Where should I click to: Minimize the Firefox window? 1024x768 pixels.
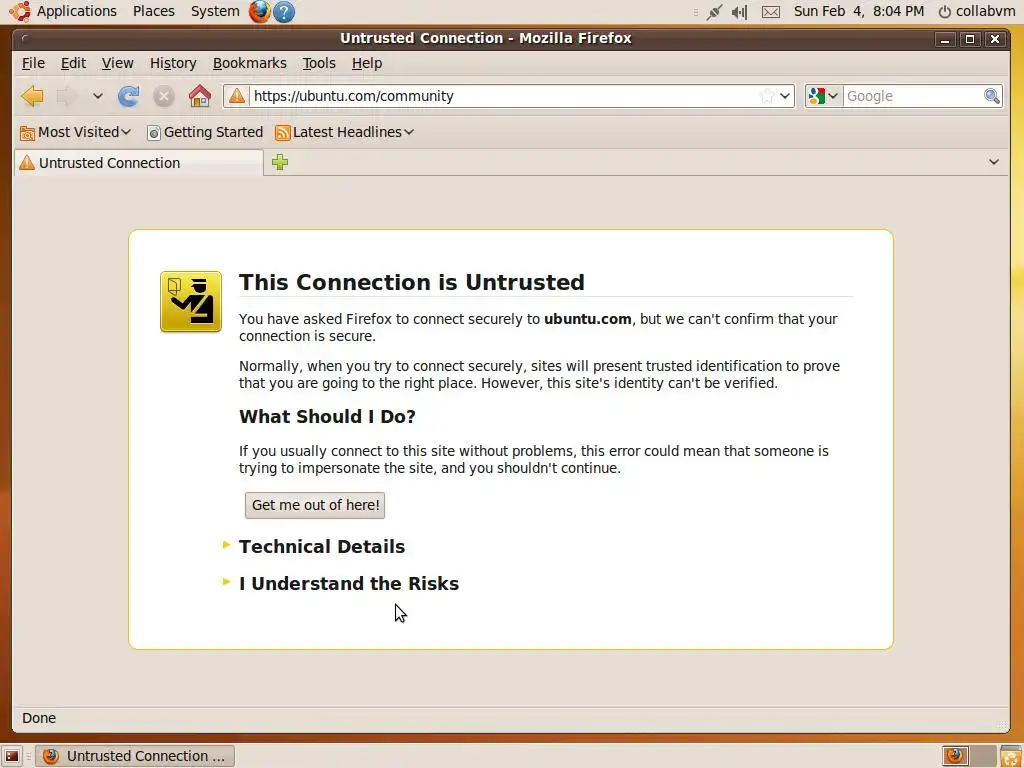[944, 39]
